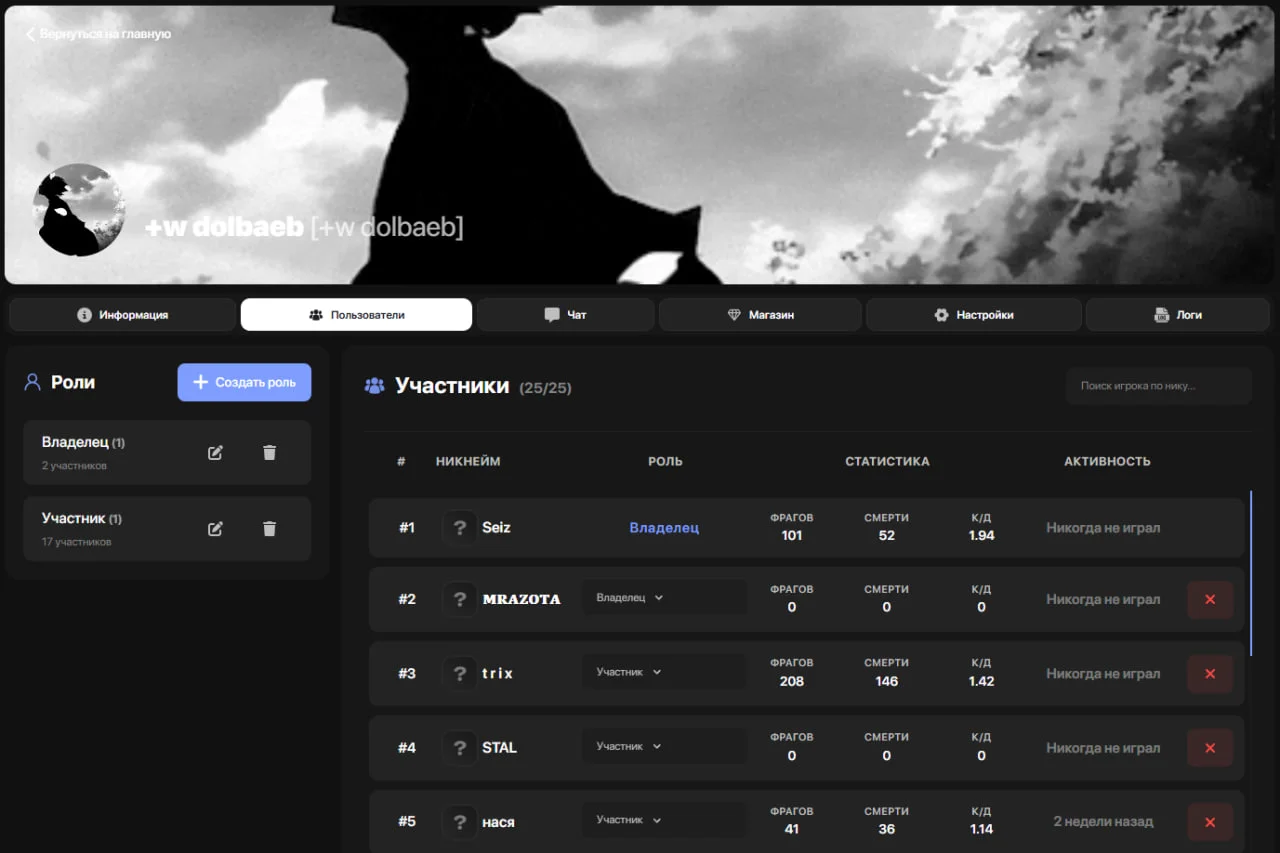Select the Владелец role card
1280x853 pixels.
pyautogui.click(x=167, y=453)
